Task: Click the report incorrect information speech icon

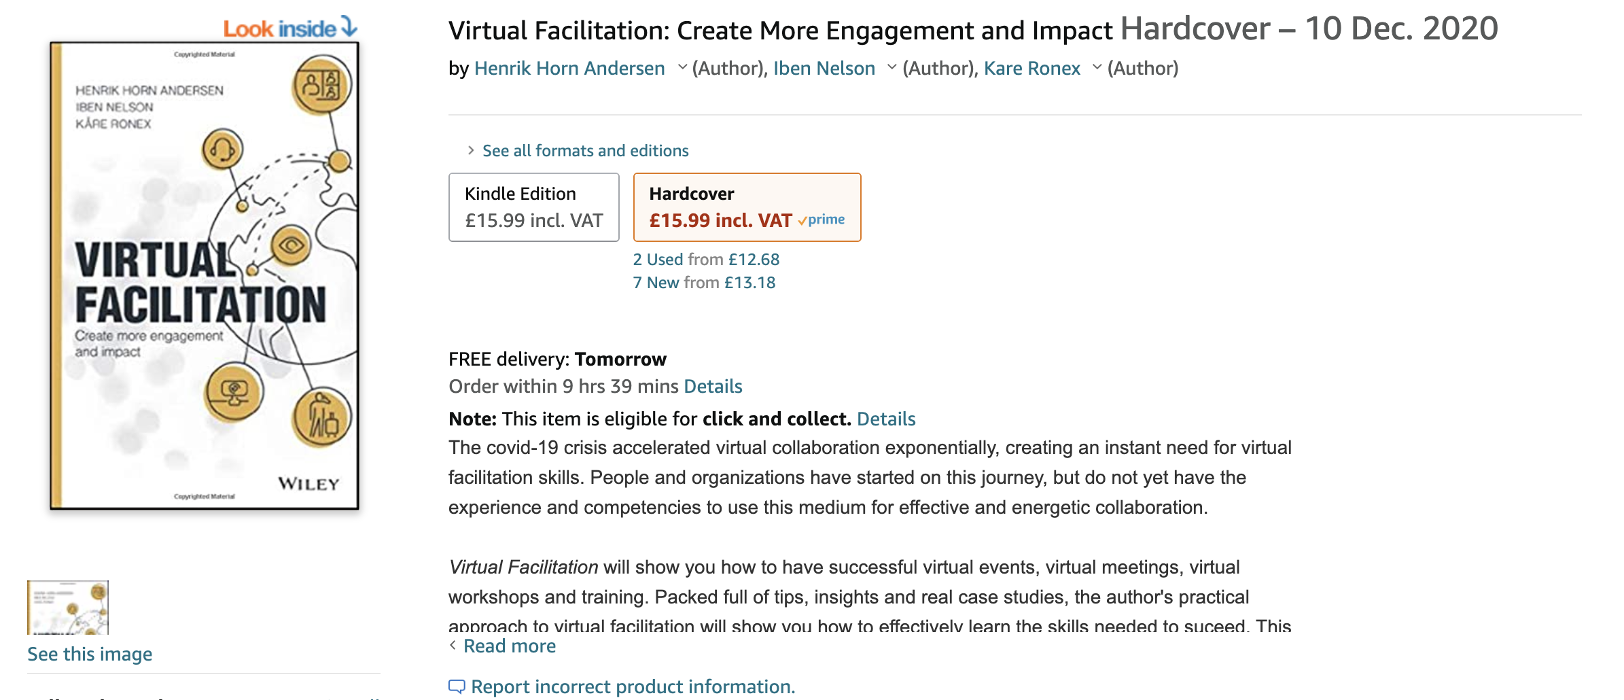Action: pos(456,687)
